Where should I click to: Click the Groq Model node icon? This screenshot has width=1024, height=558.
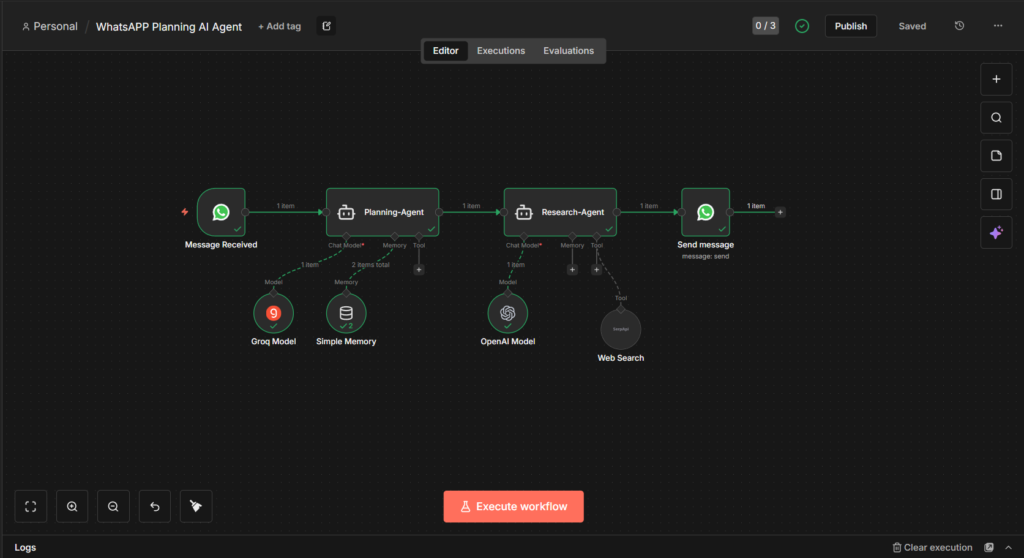(273, 313)
